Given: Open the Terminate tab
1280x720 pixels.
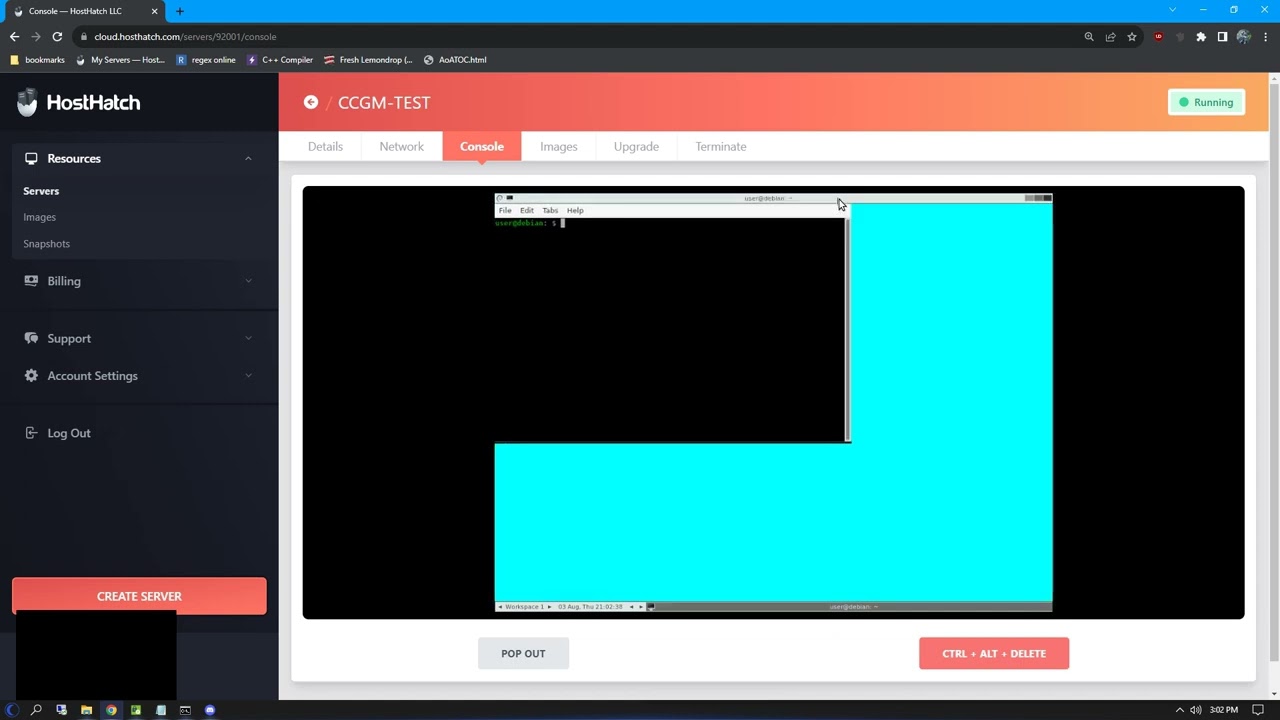Looking at the screenshot, I should 721,146.
